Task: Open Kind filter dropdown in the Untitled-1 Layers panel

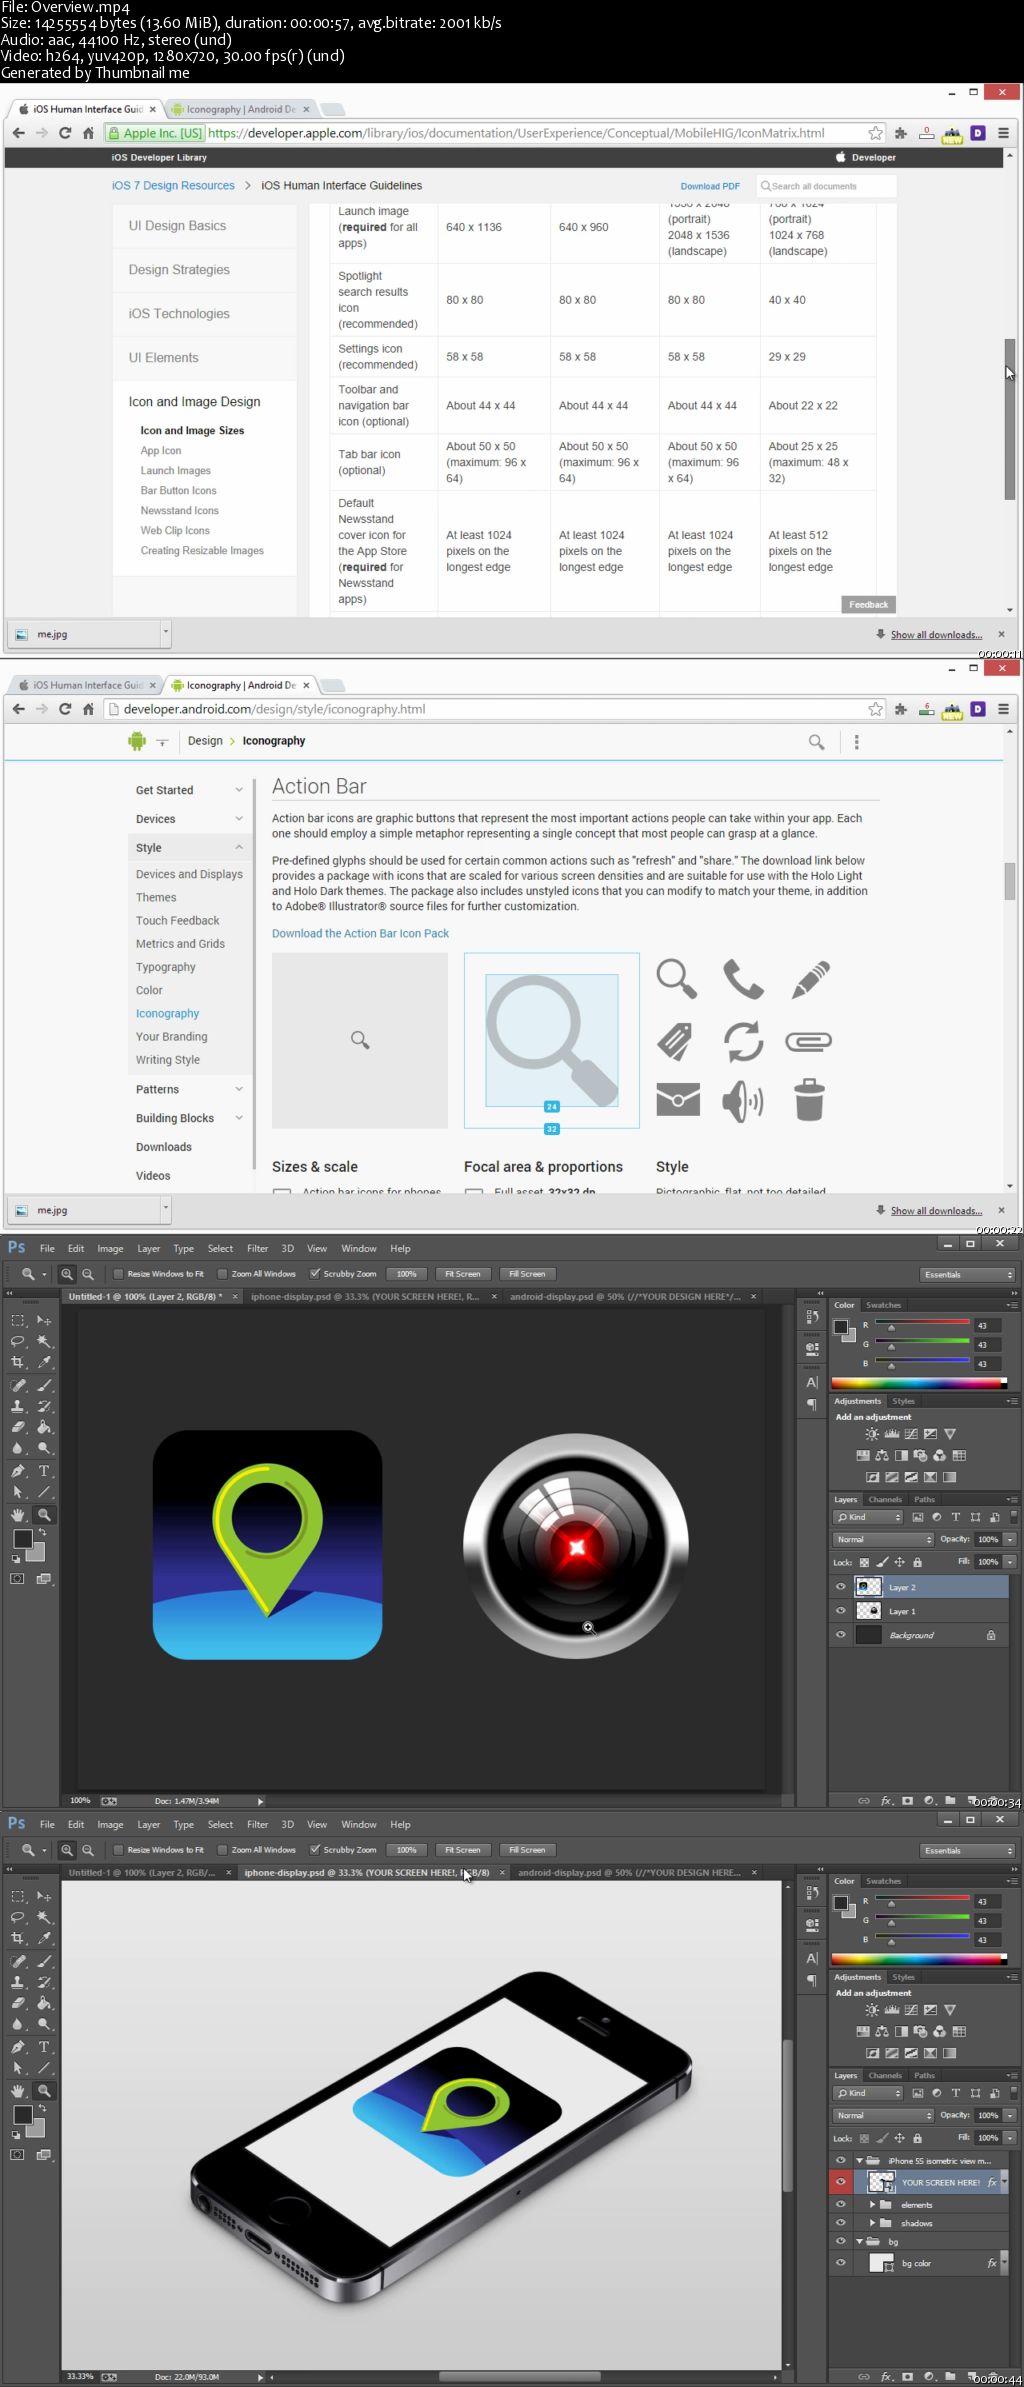Action: (x=868, y=1517)
